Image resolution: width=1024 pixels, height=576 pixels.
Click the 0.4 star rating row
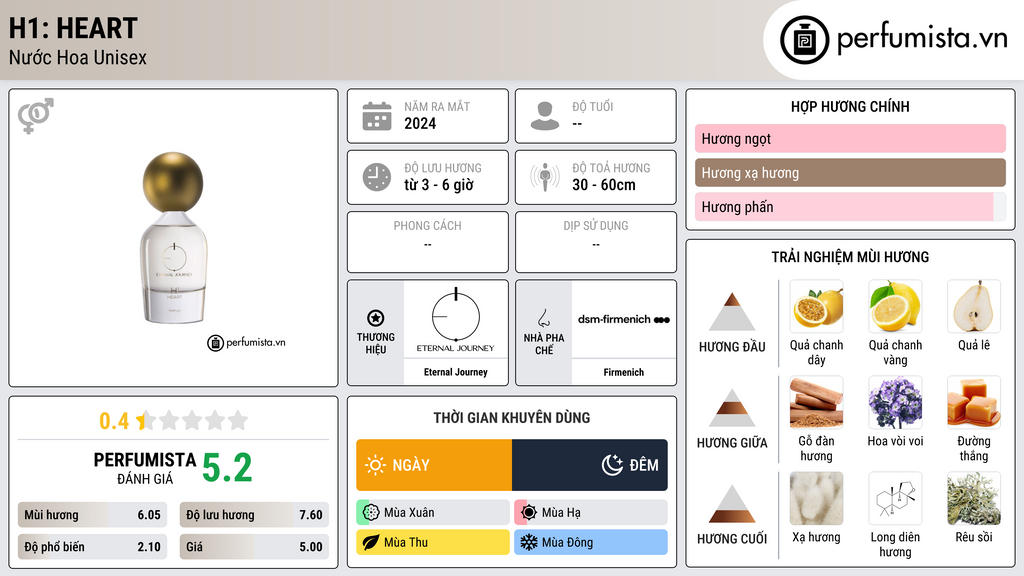click(174, 421)
